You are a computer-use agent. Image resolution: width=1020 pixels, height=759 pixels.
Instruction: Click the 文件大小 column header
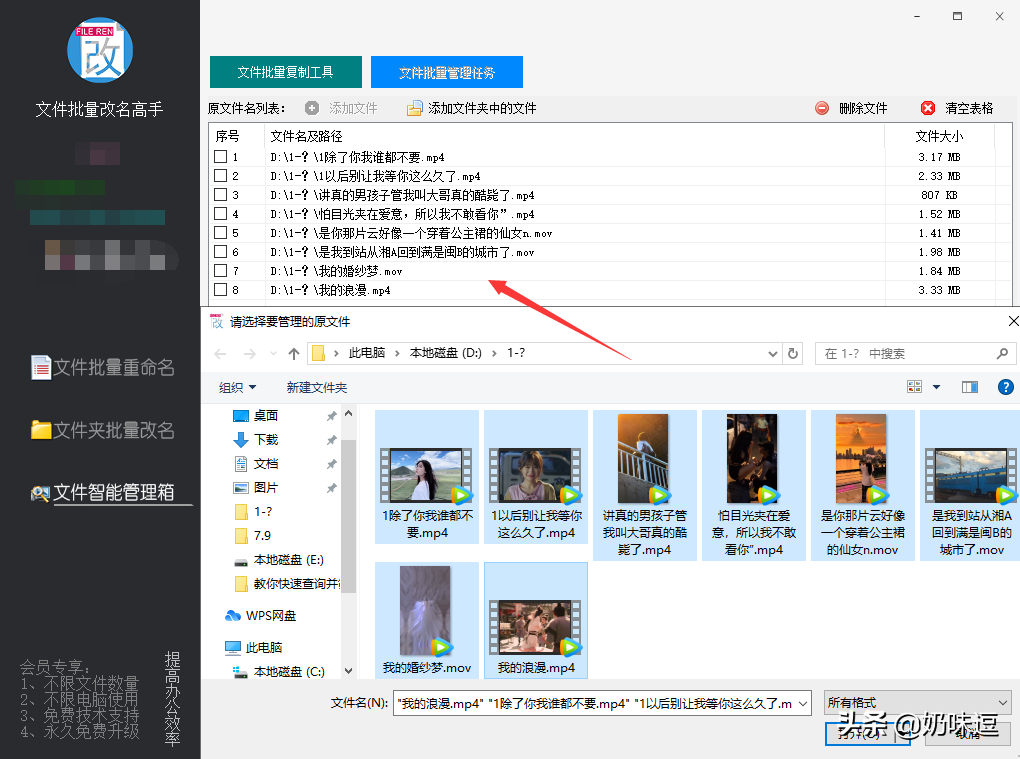(939, 136)
